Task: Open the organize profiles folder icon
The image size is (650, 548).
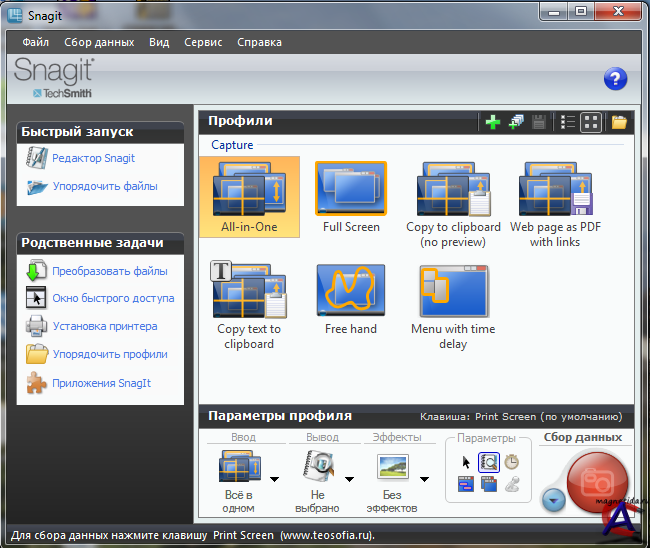Action: pyautogui.click(x=619, y=122)
